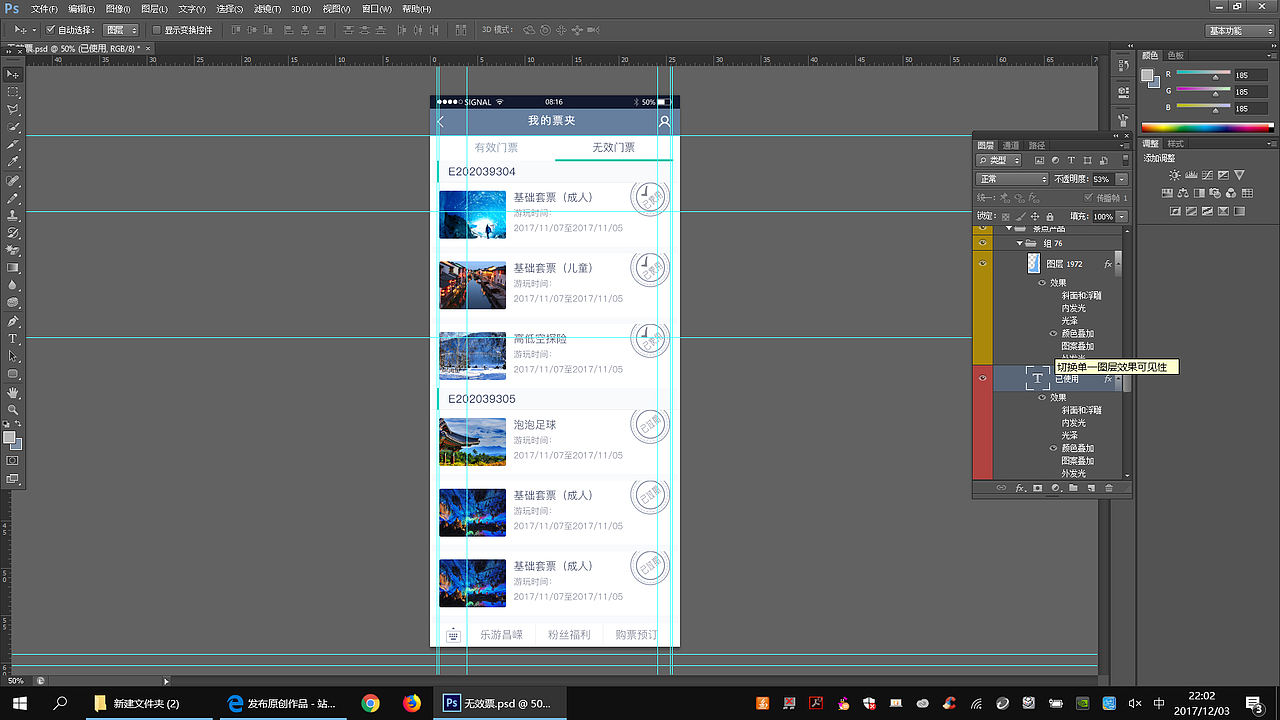1280x720 pixels.
Task: Click the foreground color swatch in Color panel
Action: (x=1148, y=74)
